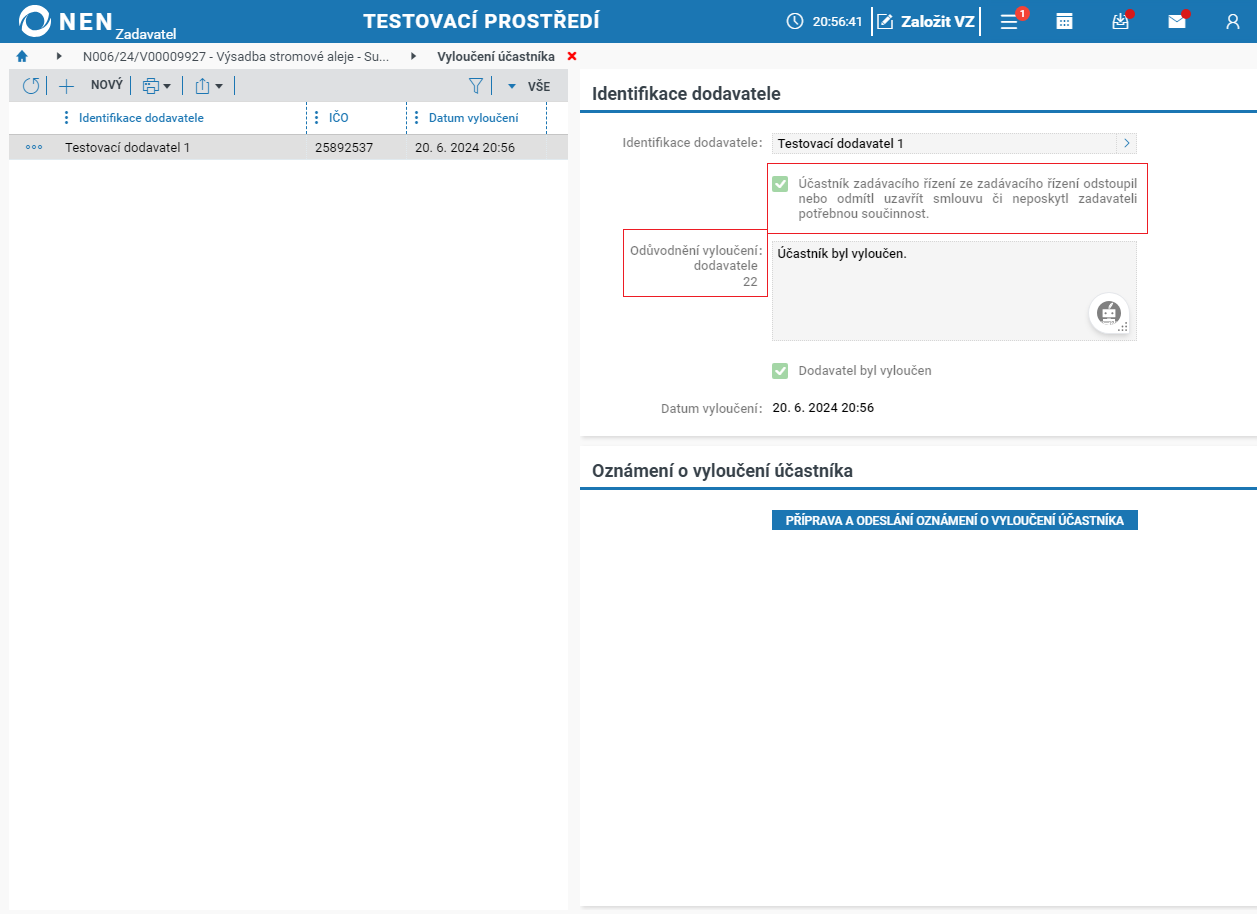The image size is (1257, 914).
Task: Expand the VŠE filter dropdown arrow
Action: [512, 86]
